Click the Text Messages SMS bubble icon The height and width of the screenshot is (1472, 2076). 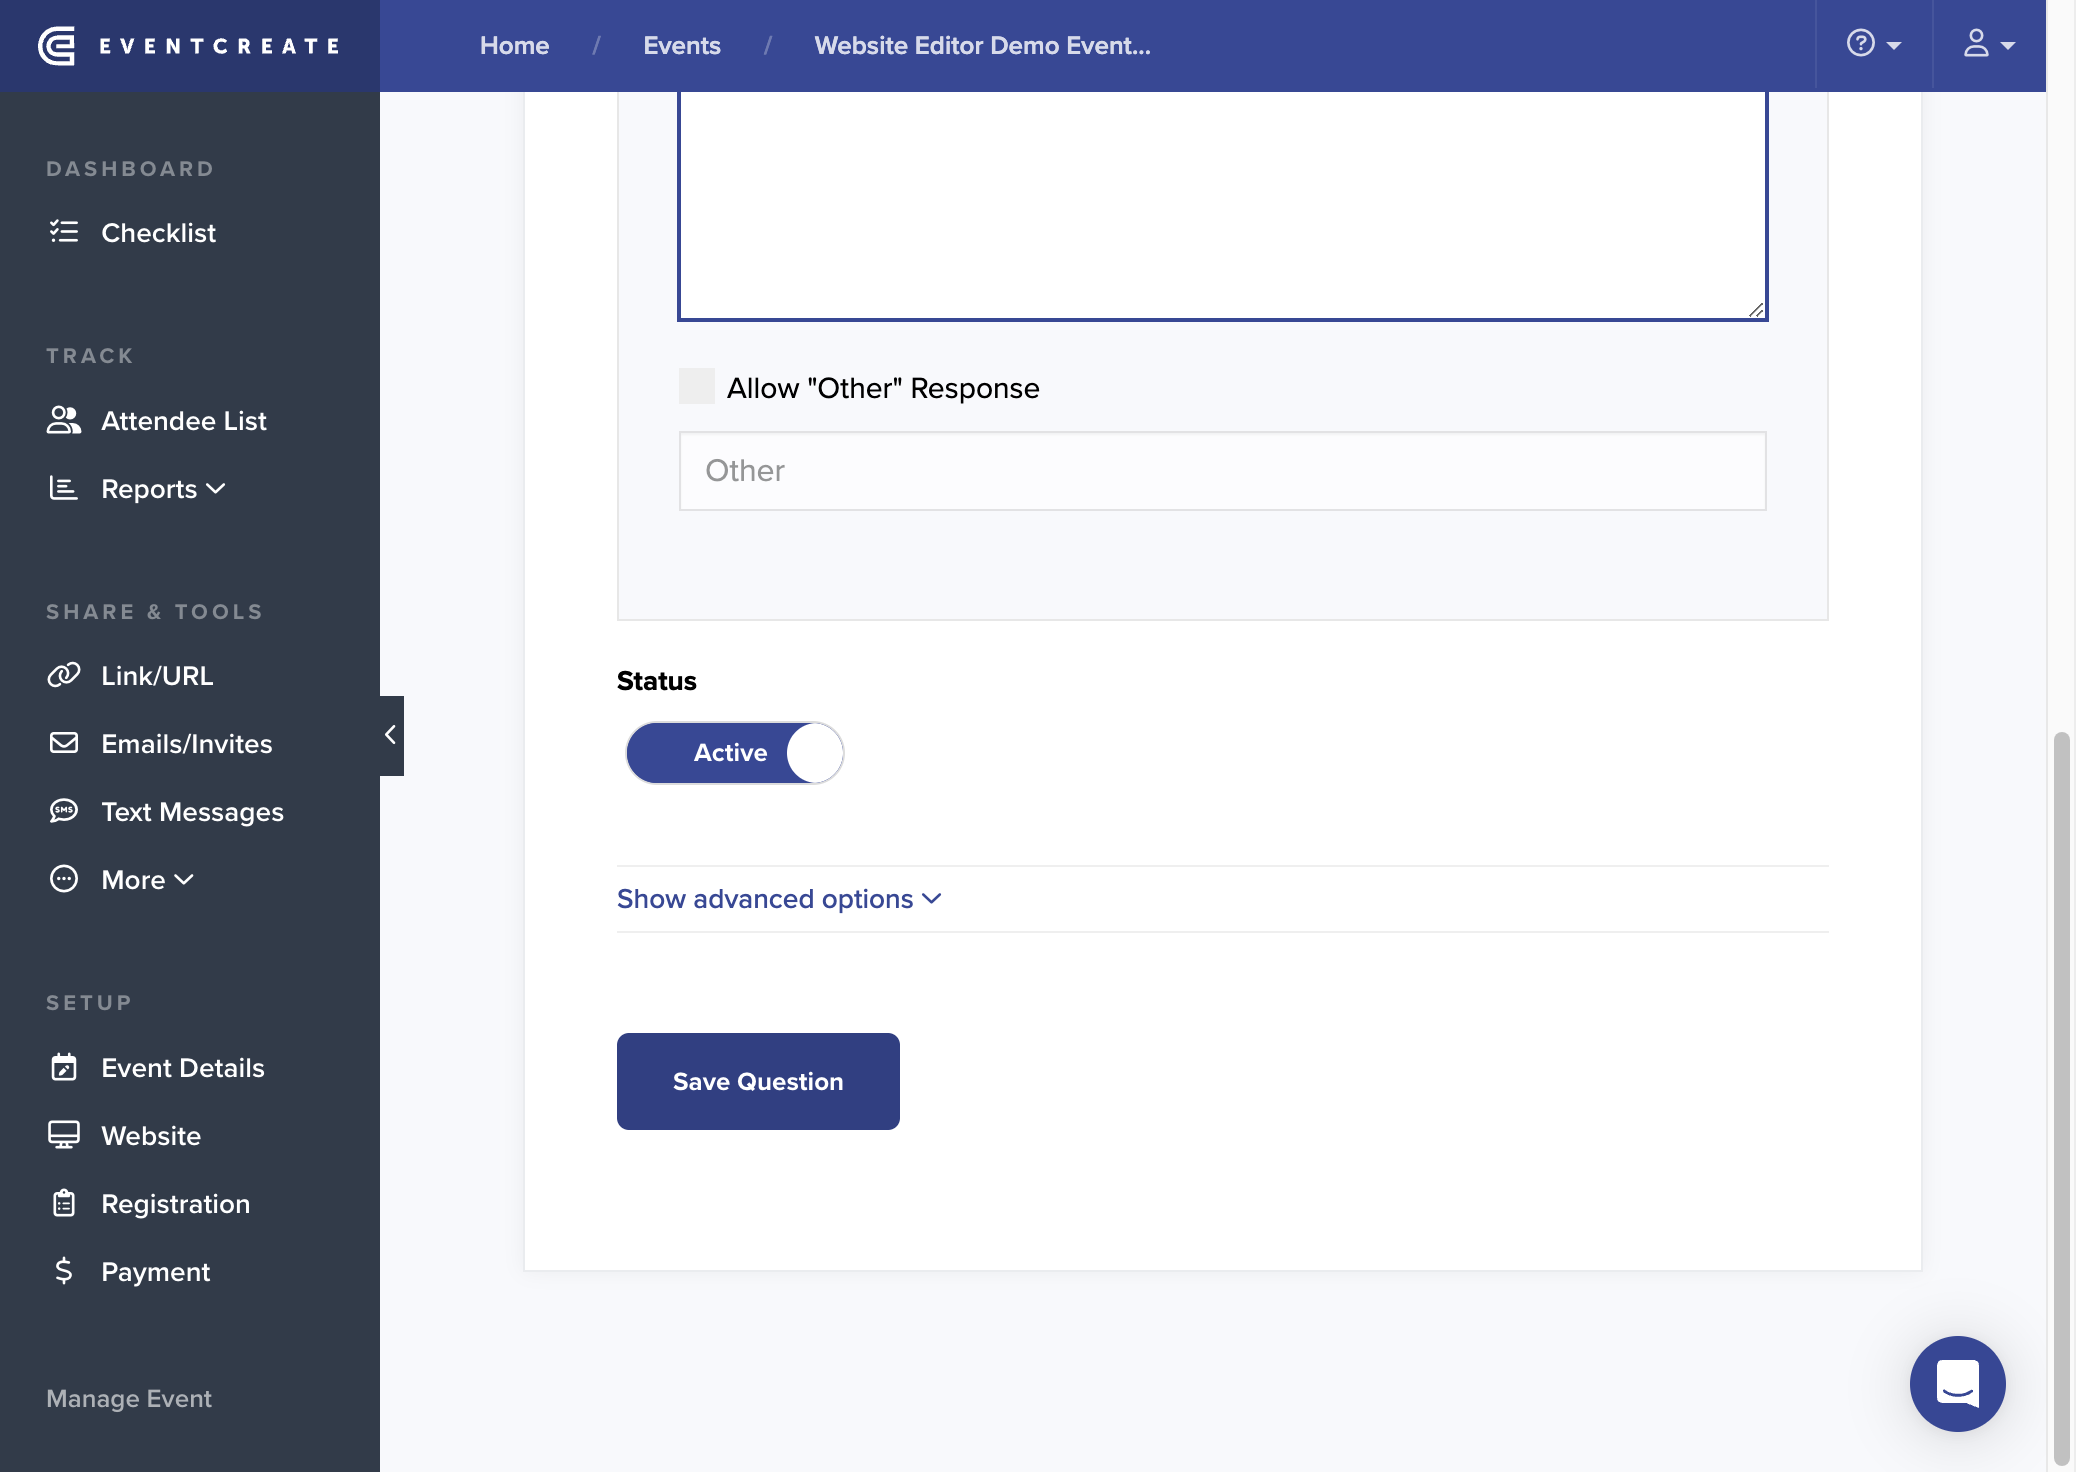click(x=64, y=811)
